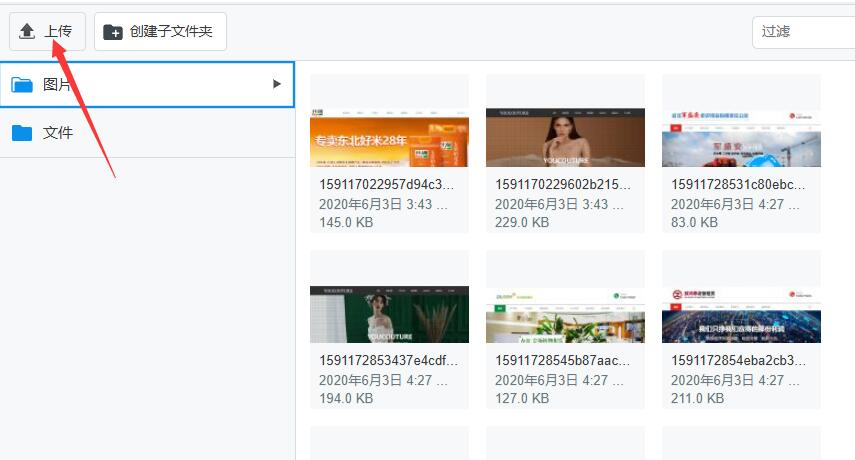Image resolution: width=855 pixels, height=460 pixels.
Task: Click the 图片 folder icon
Action: click(22, 84)
